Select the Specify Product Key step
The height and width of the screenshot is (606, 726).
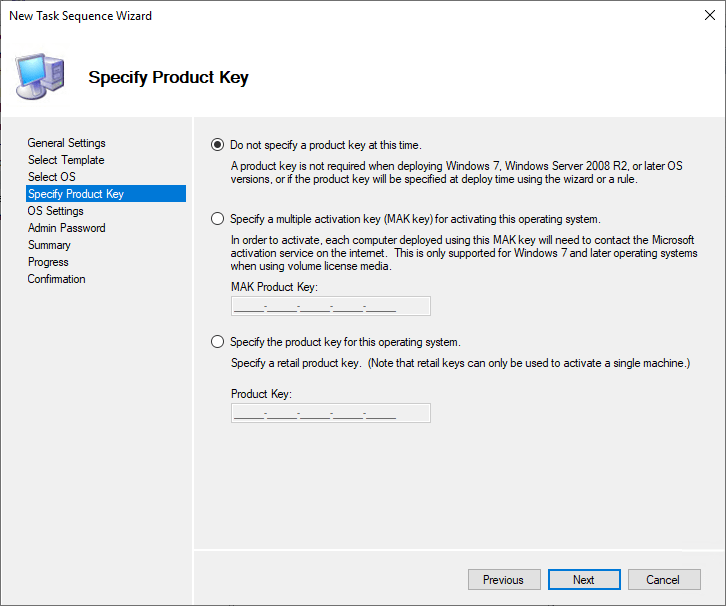pyautogui.click(x=76, y=194)
